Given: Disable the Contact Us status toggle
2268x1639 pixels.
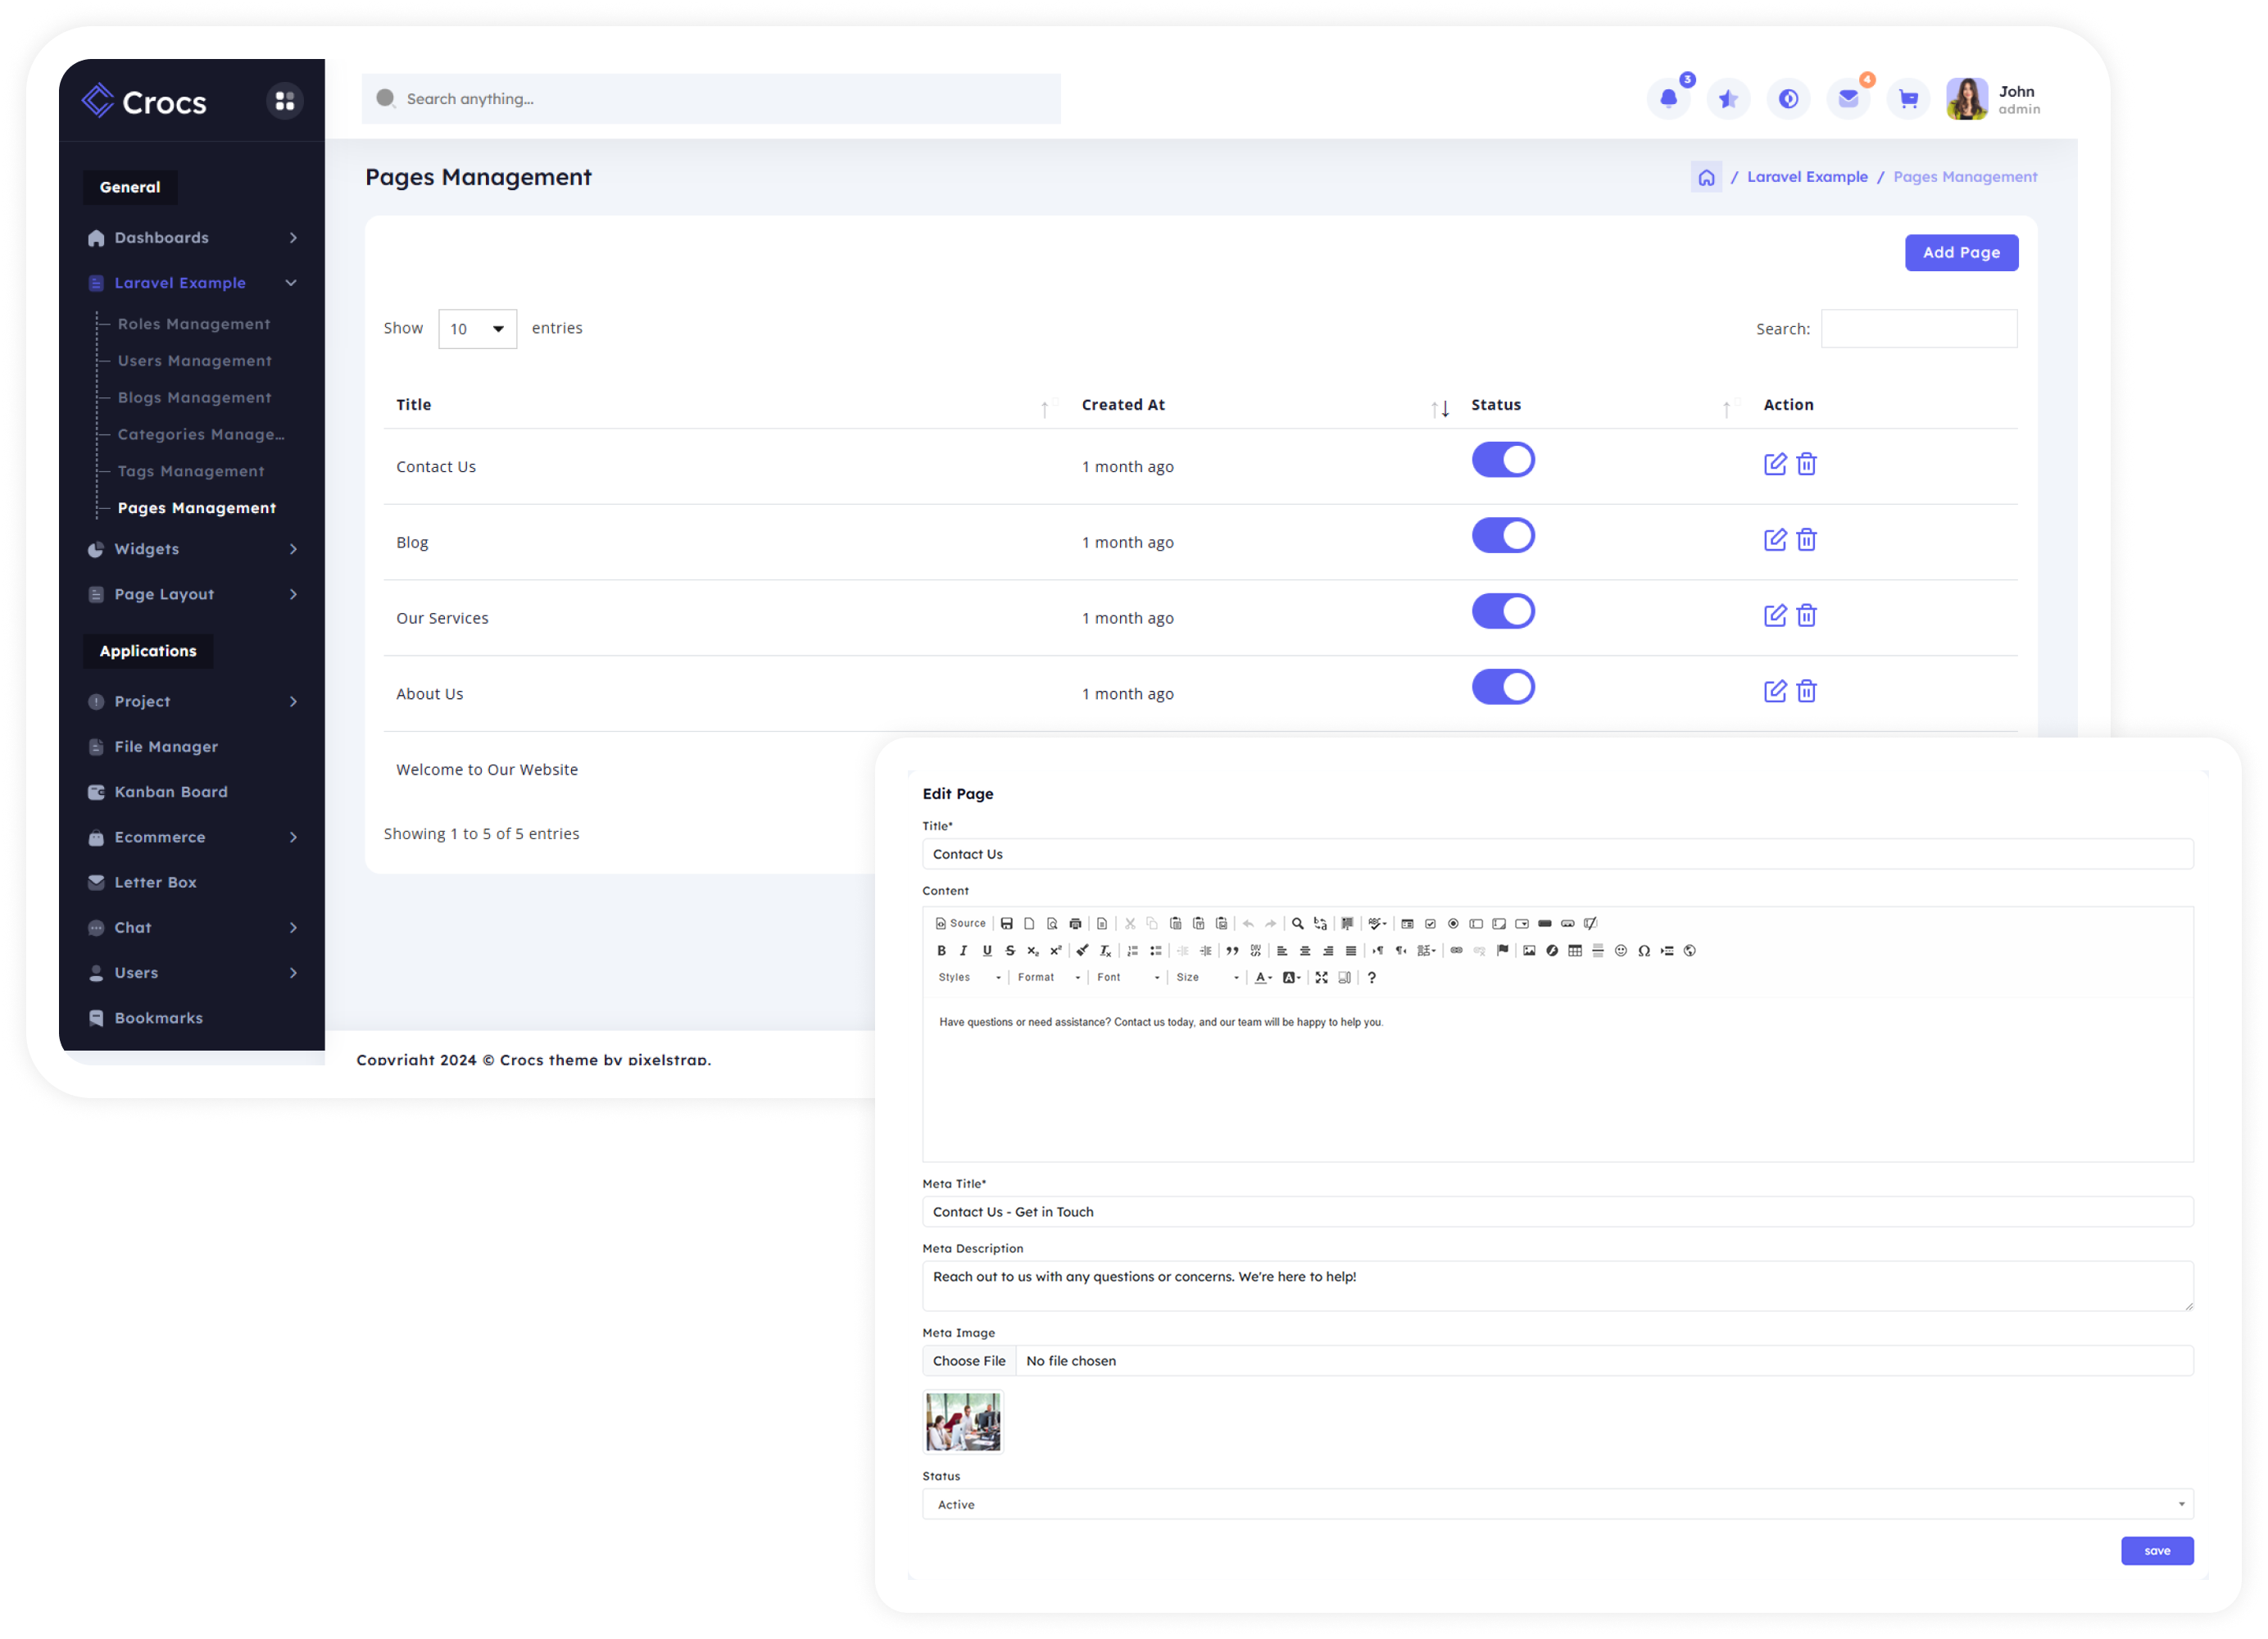Looking at the screenshot, I should click(1502, 460).
